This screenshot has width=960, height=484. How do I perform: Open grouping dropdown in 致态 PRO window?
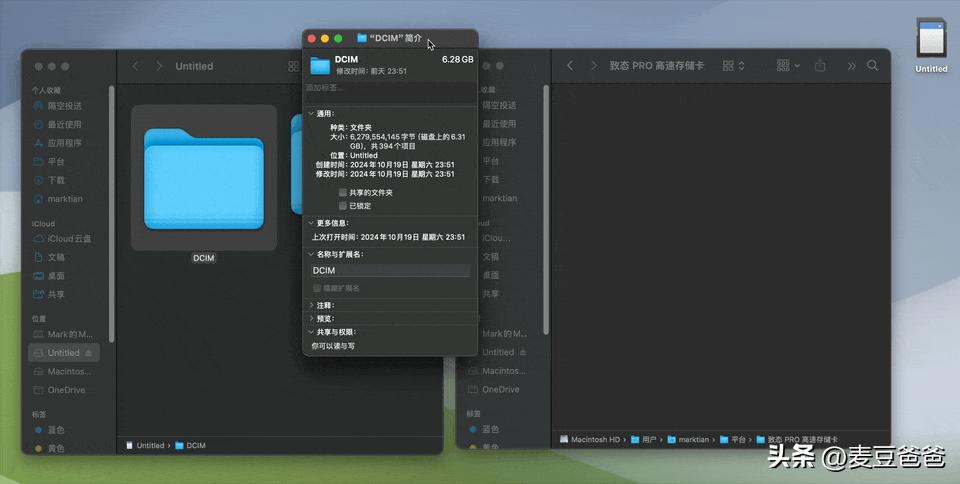(x=788, y=65)
